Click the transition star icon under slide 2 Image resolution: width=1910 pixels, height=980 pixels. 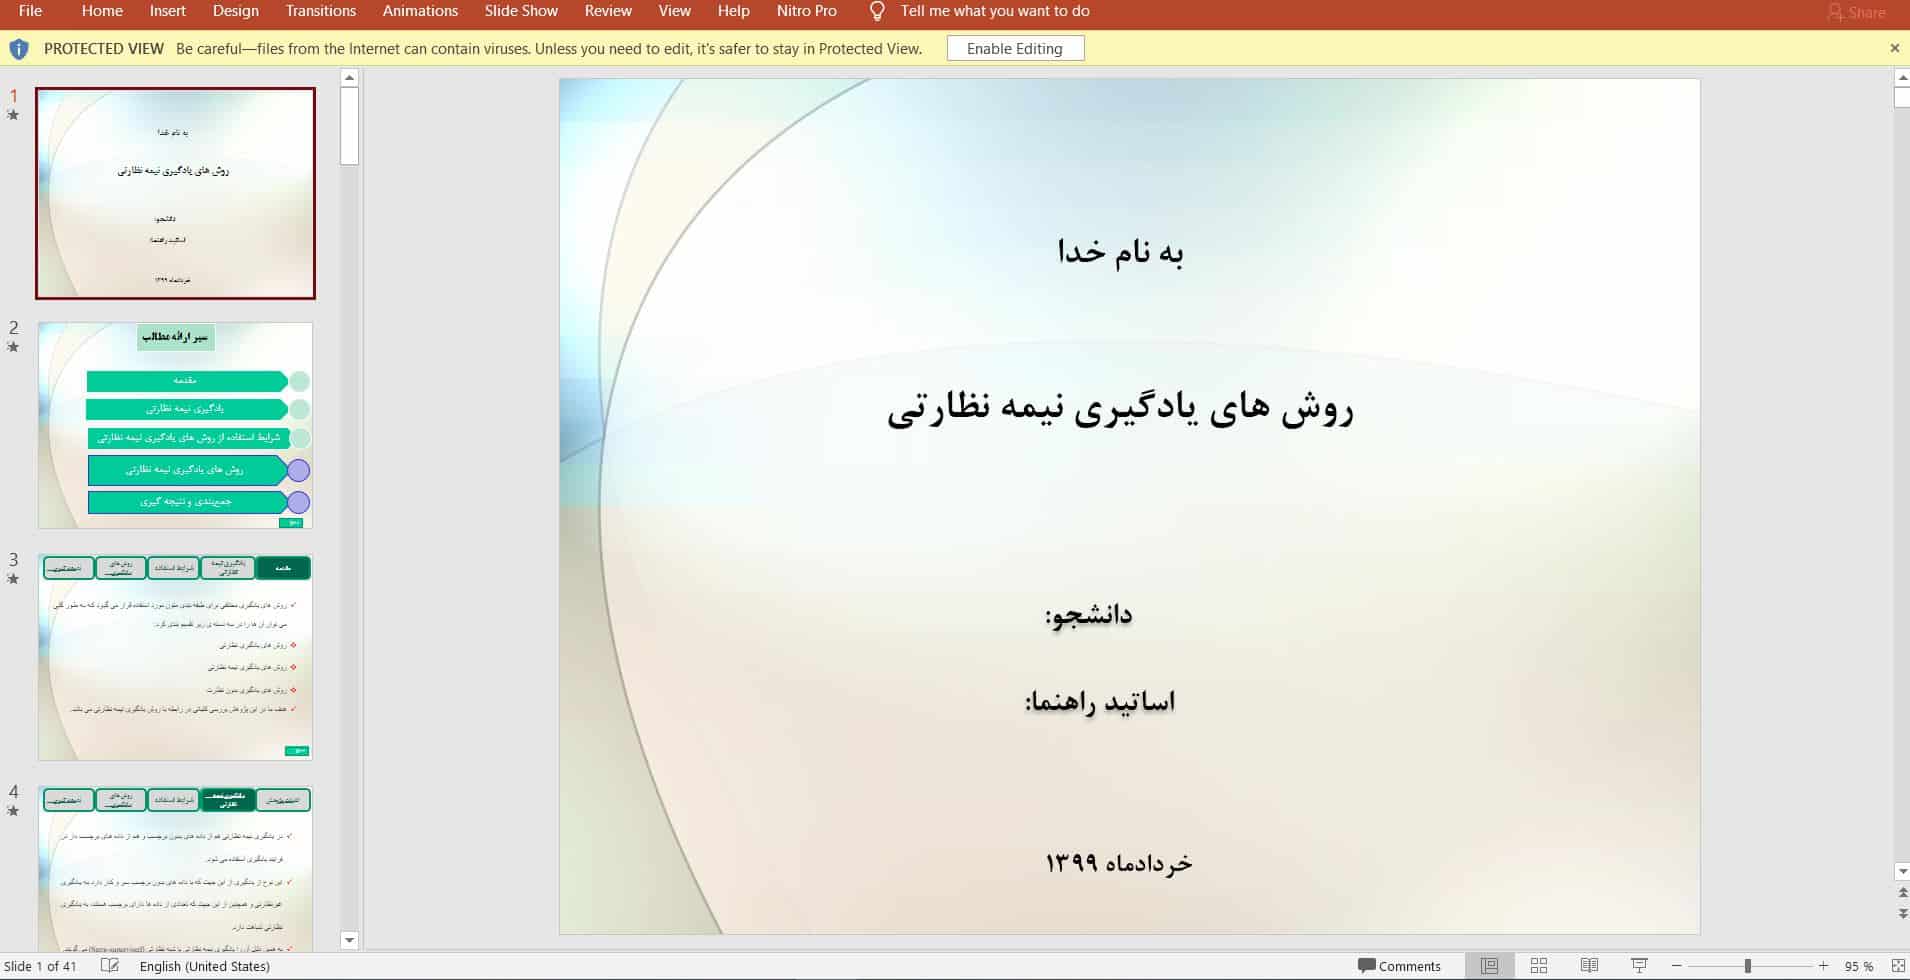click(x=13, y=347)
